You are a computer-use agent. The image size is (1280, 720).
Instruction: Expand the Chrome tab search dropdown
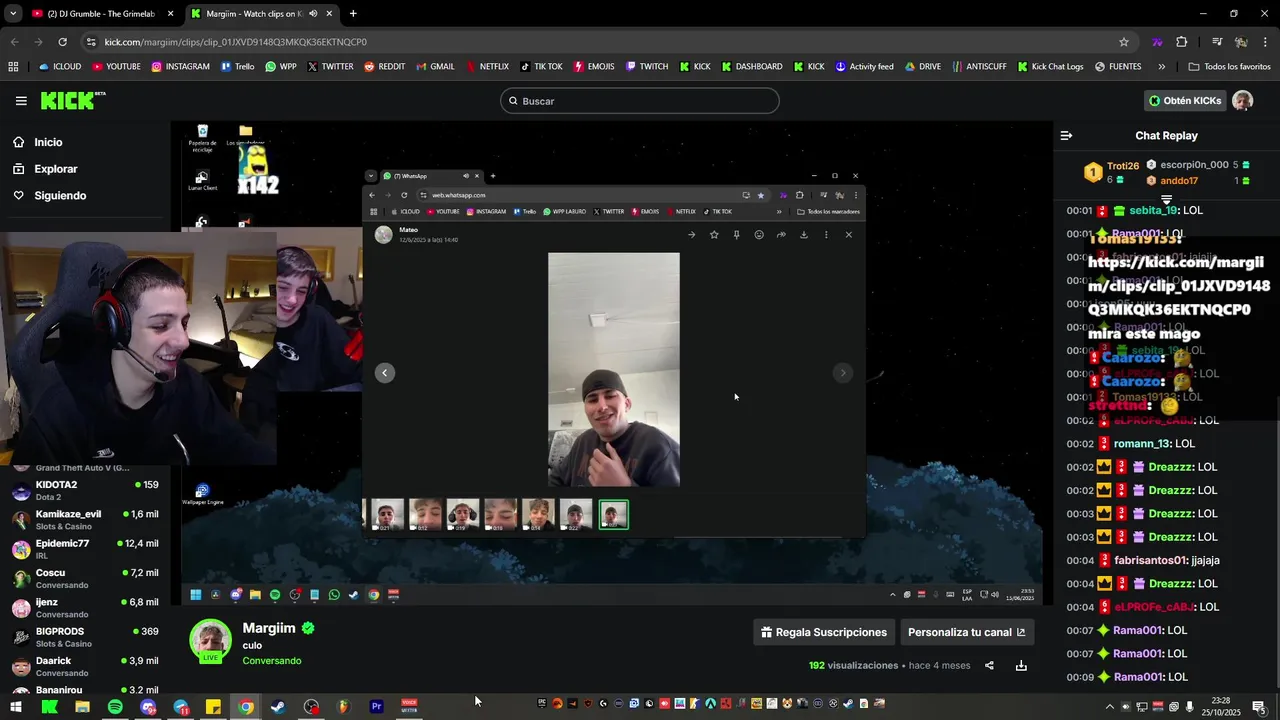tap(13, 14)
